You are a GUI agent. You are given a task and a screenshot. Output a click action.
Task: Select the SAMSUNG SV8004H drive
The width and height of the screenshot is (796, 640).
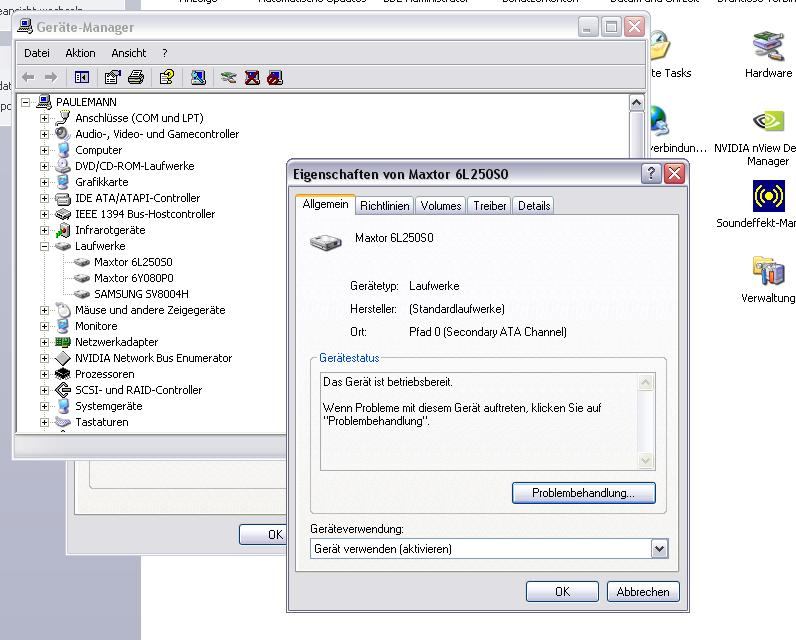141,294
